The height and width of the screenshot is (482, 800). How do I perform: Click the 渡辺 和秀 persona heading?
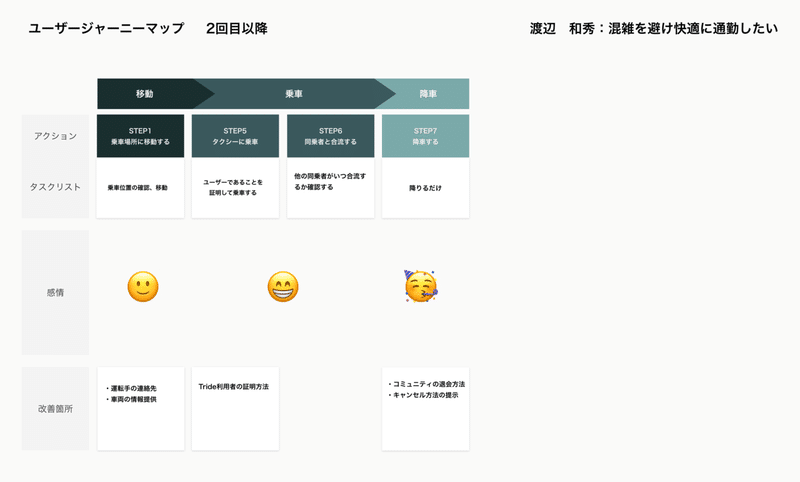pos(654,29)
